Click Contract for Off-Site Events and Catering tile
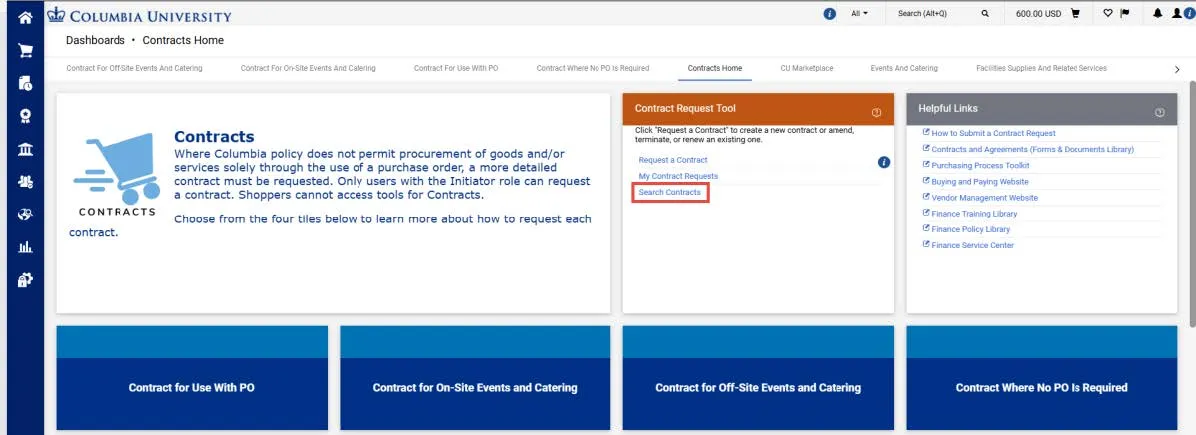Image resolution: width=1196 pixels, height=435 pixels. pyautogui.click(x=758, y=379)
